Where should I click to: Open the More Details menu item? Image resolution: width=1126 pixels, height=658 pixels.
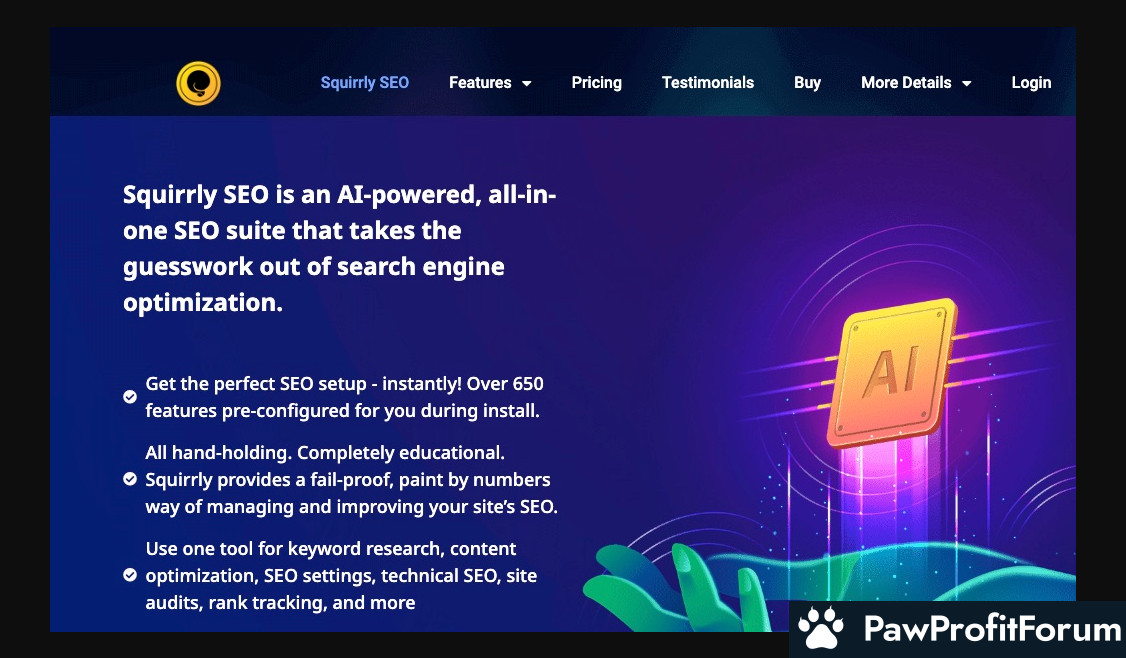click(x=905, y=83)
